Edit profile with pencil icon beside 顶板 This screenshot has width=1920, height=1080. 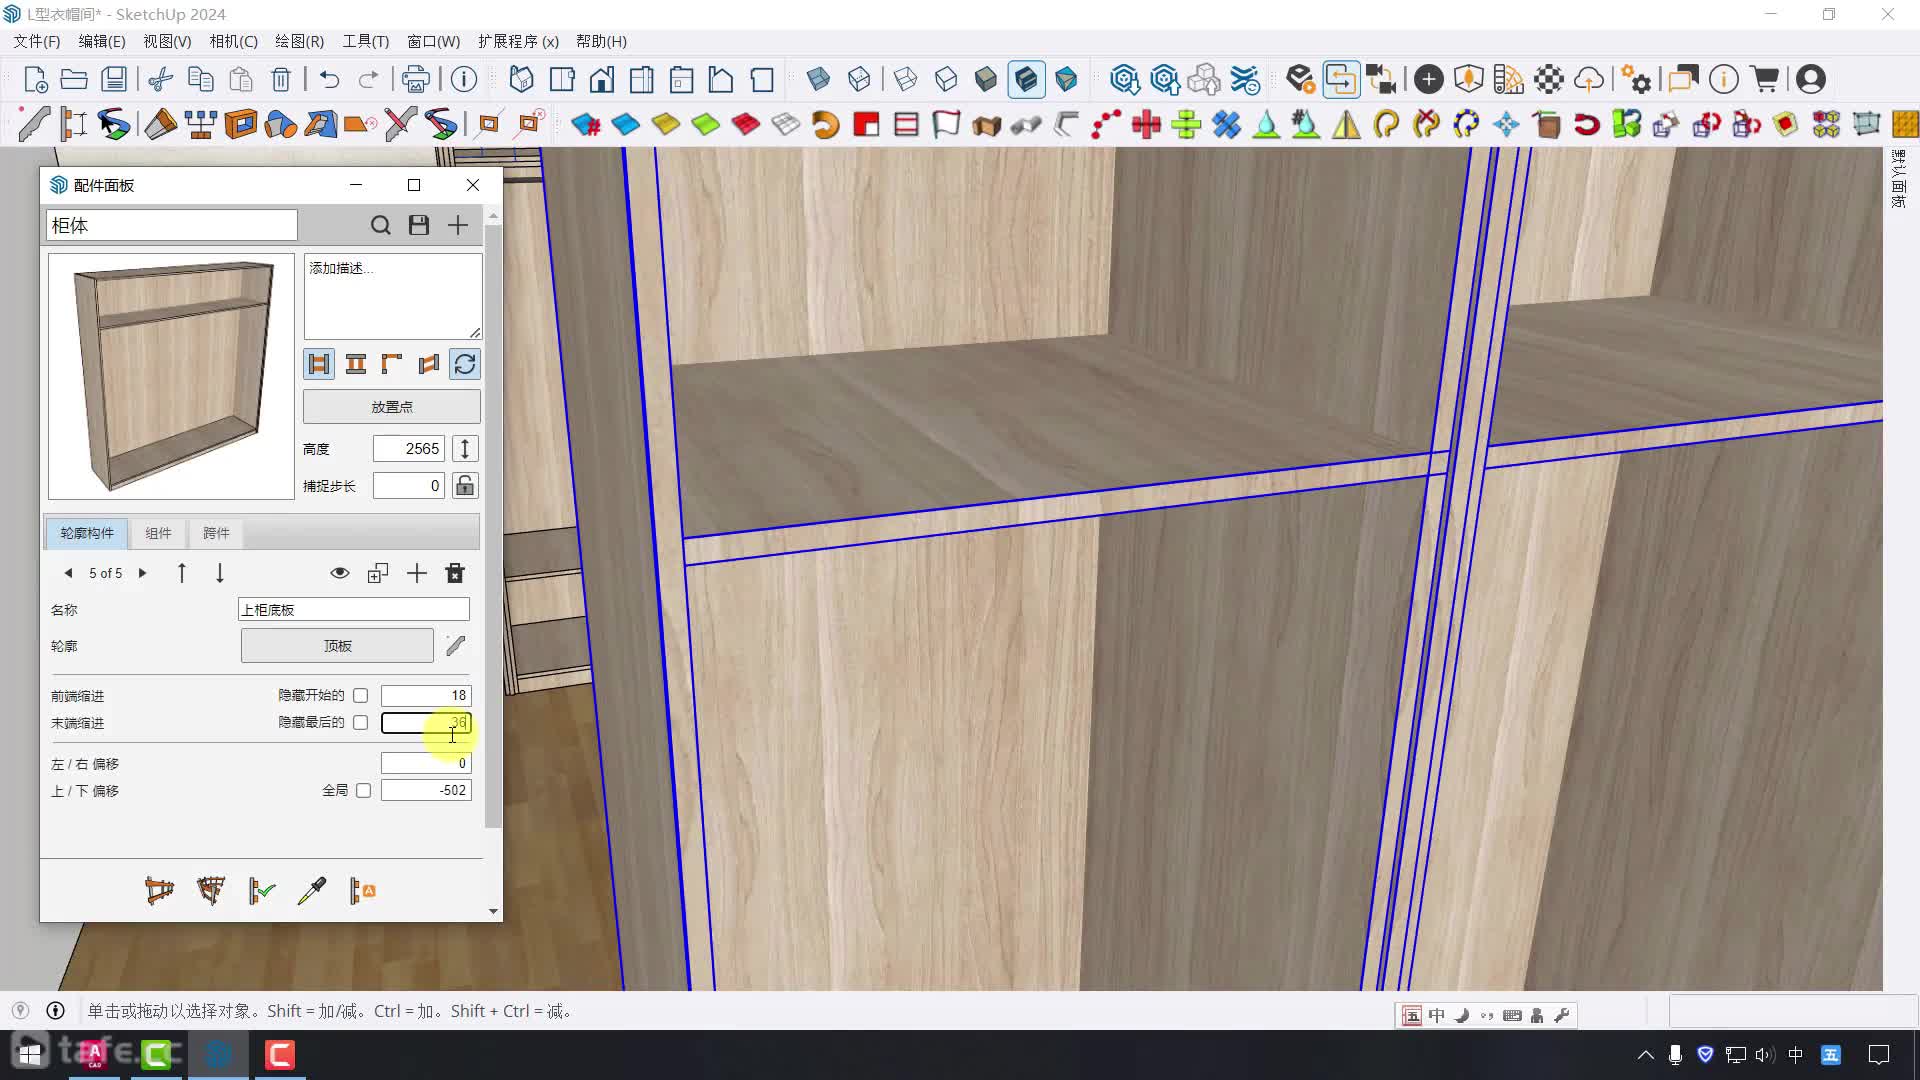click(x=456, y=646)
